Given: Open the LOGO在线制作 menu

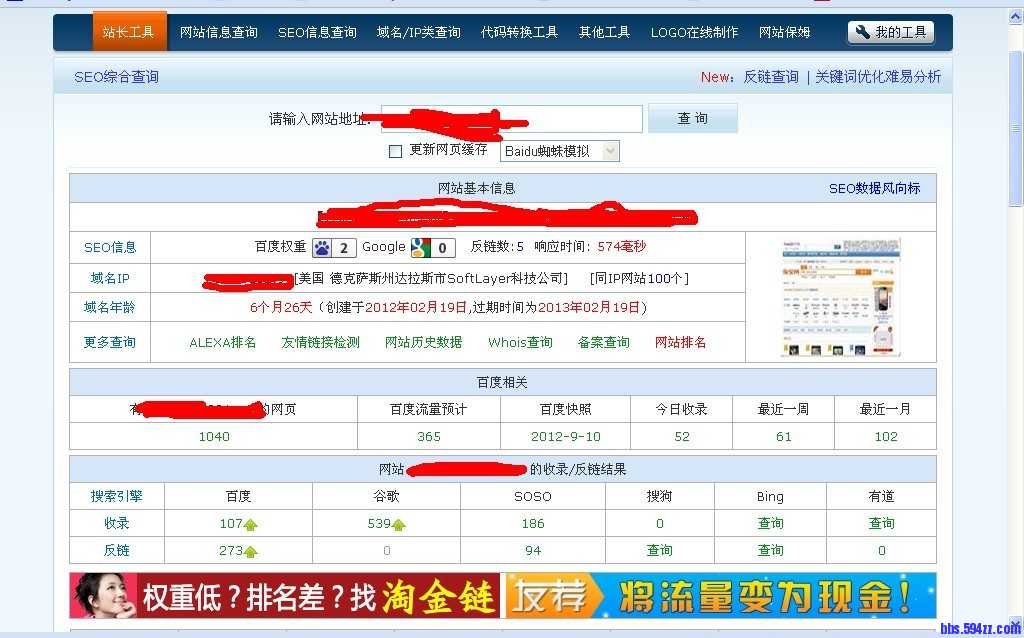Looking at the screenshot, I should pos(694,31).
